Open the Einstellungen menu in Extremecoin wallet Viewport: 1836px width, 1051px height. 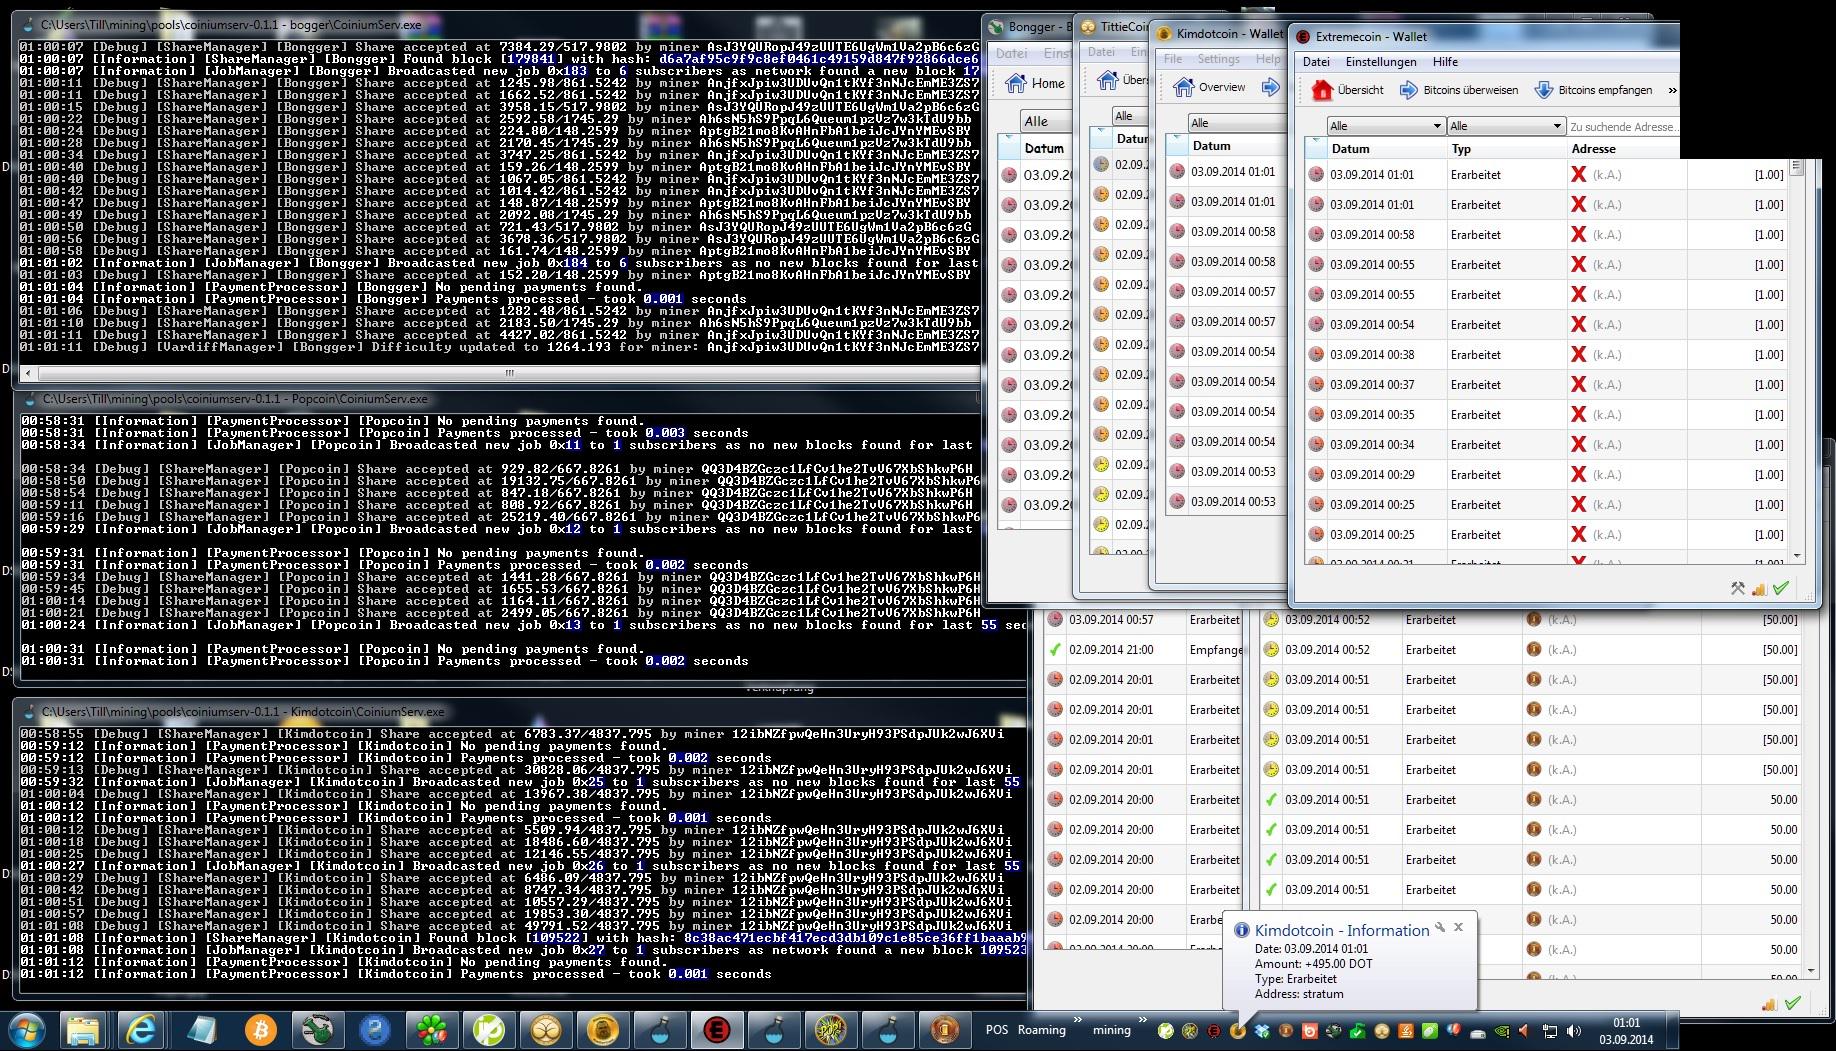pyautogui.click(x=1381, y=62)
